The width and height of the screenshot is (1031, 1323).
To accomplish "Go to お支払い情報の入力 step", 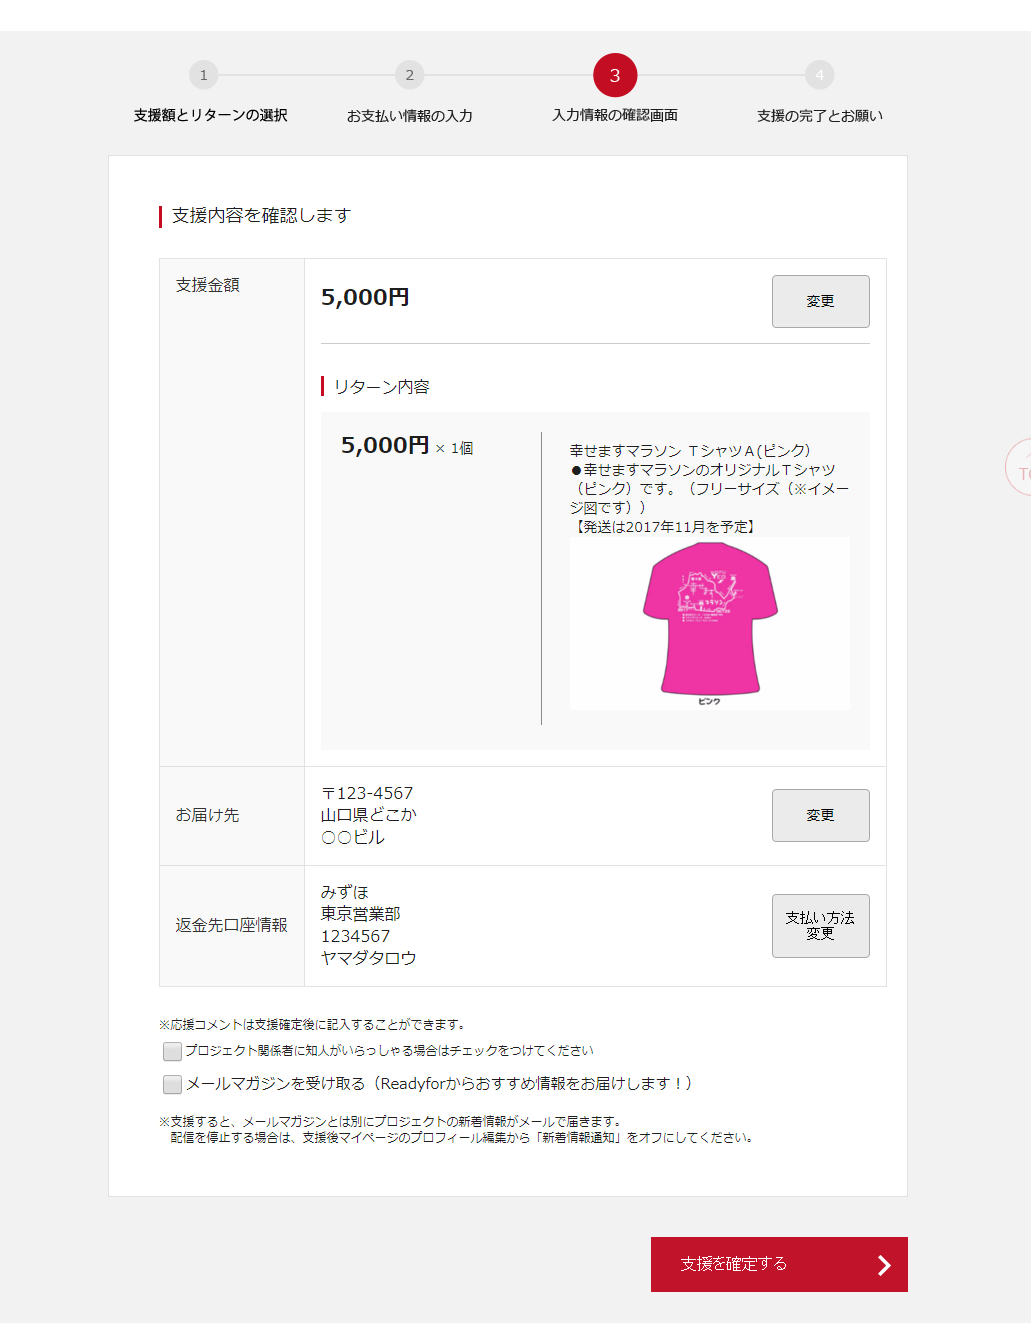I will click(409, 116).
